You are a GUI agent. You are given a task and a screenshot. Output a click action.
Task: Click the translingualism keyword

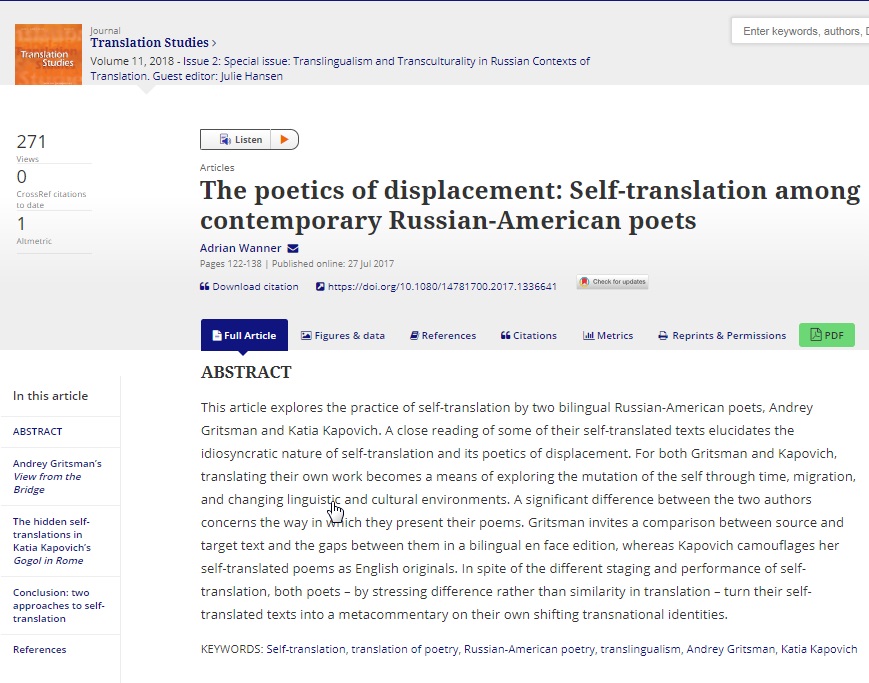tap(641, 649)
